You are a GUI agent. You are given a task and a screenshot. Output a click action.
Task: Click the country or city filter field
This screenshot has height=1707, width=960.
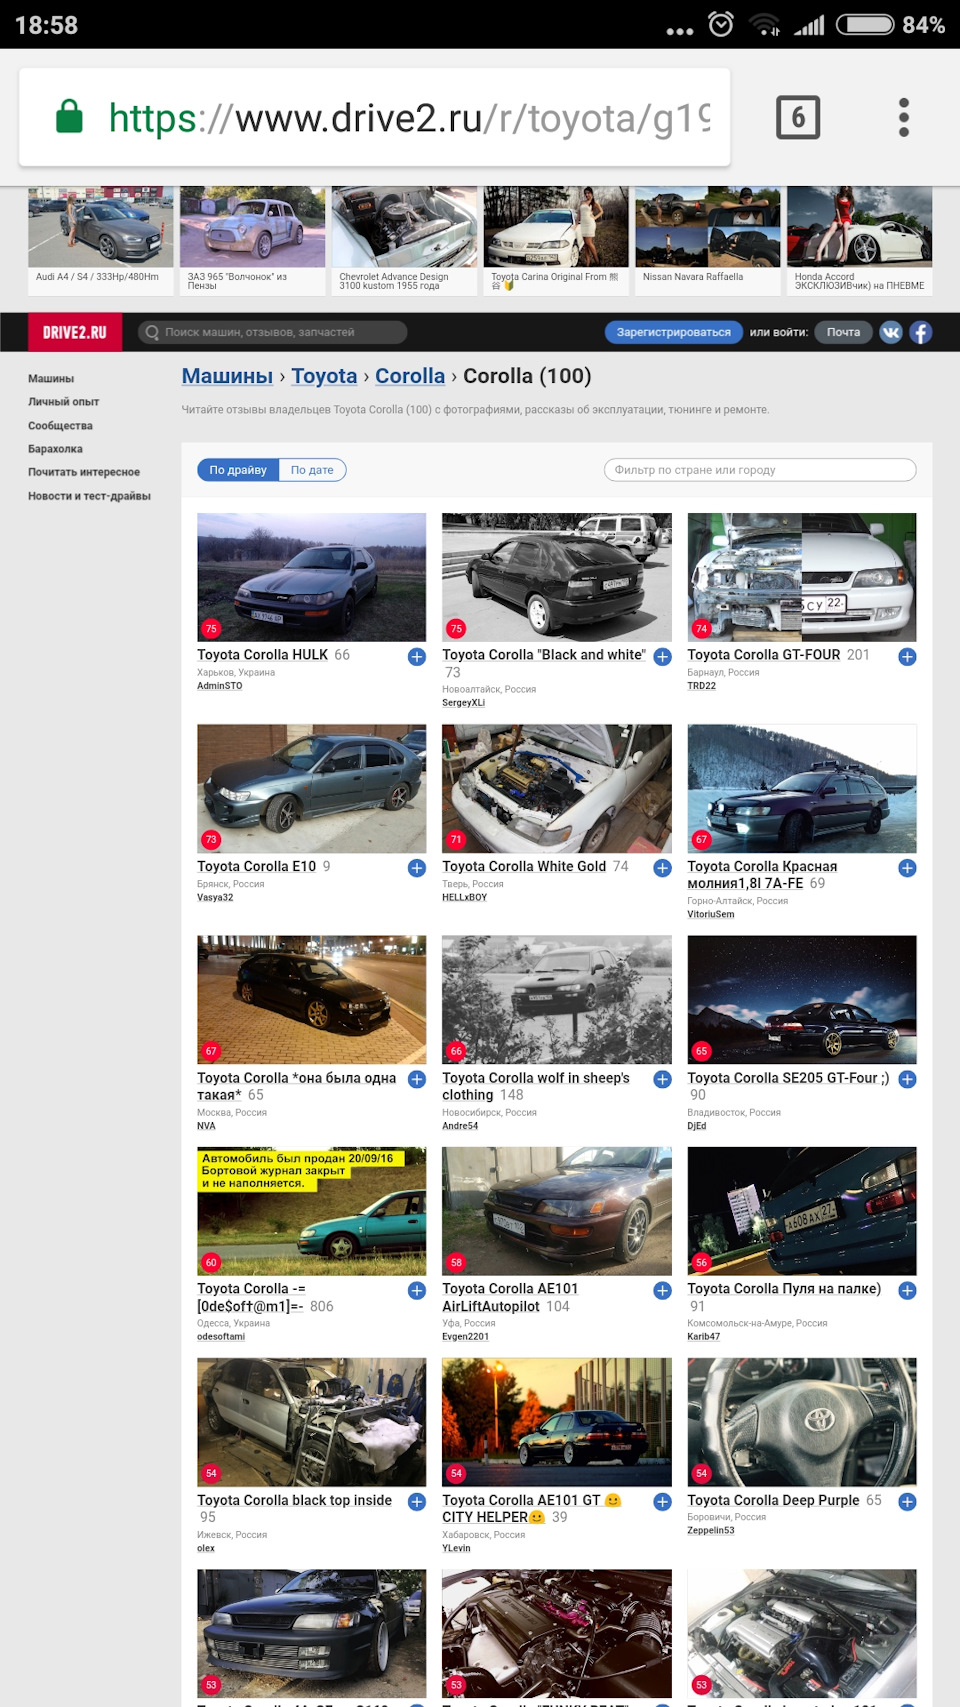tap(760, 470)
